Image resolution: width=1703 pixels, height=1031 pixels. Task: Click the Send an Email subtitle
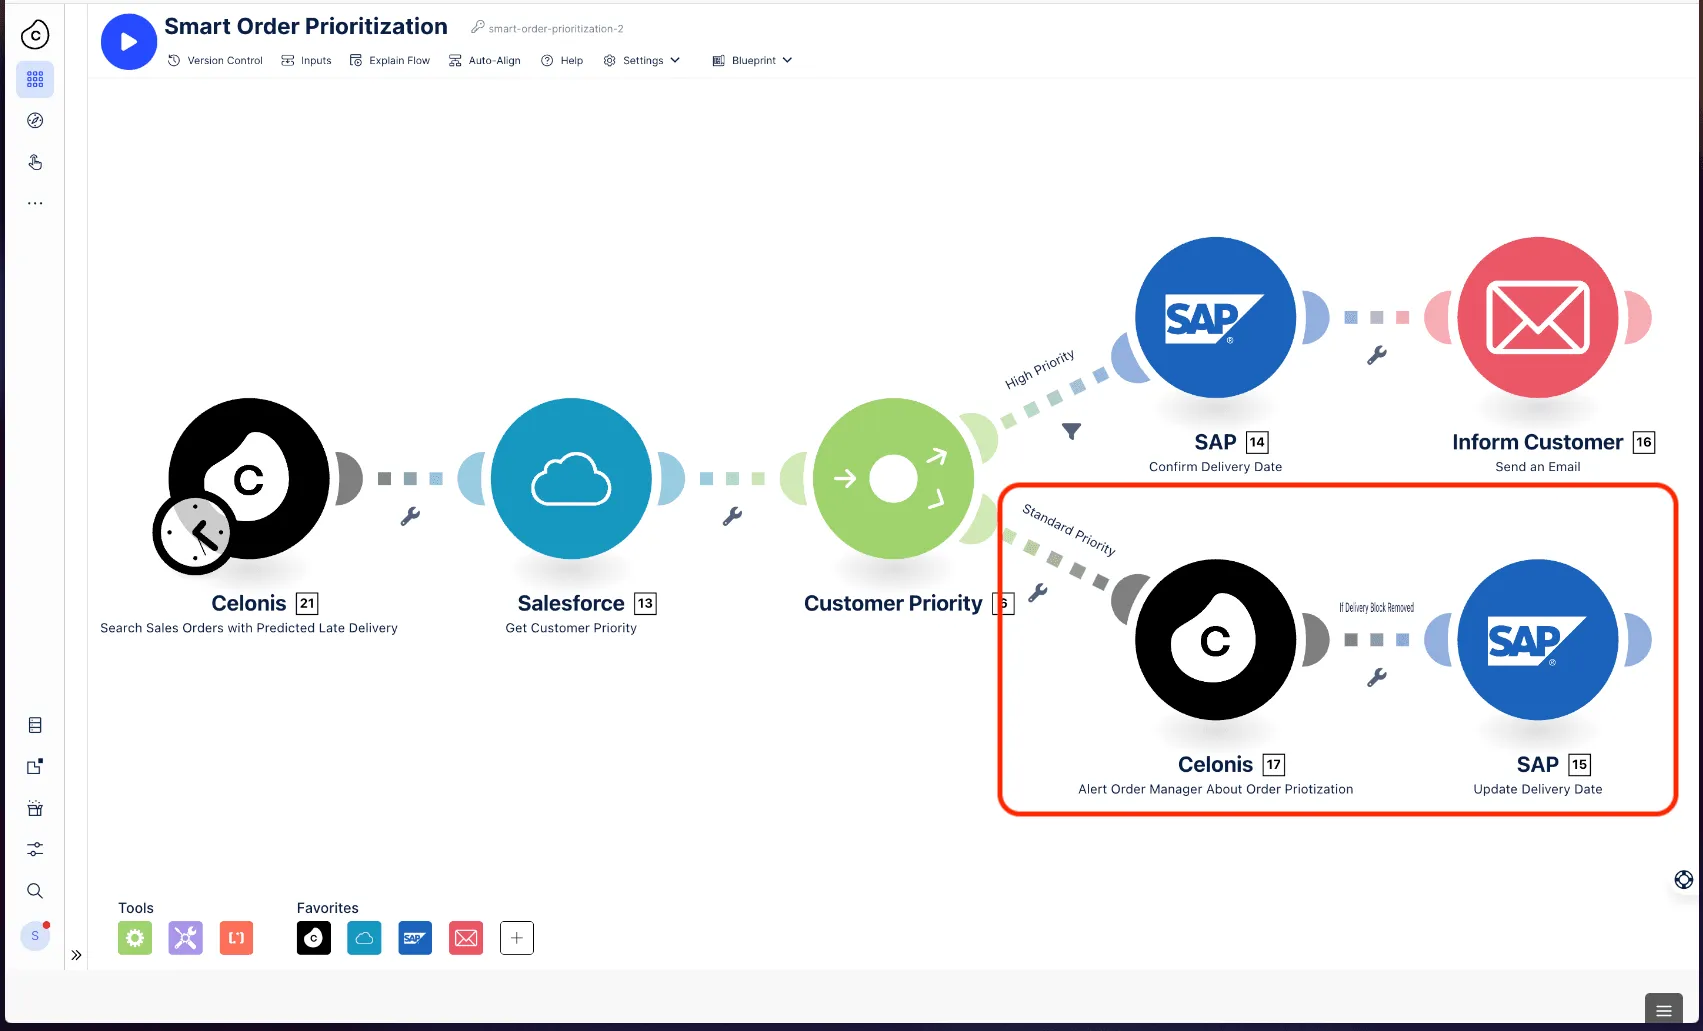[1538, 467]
